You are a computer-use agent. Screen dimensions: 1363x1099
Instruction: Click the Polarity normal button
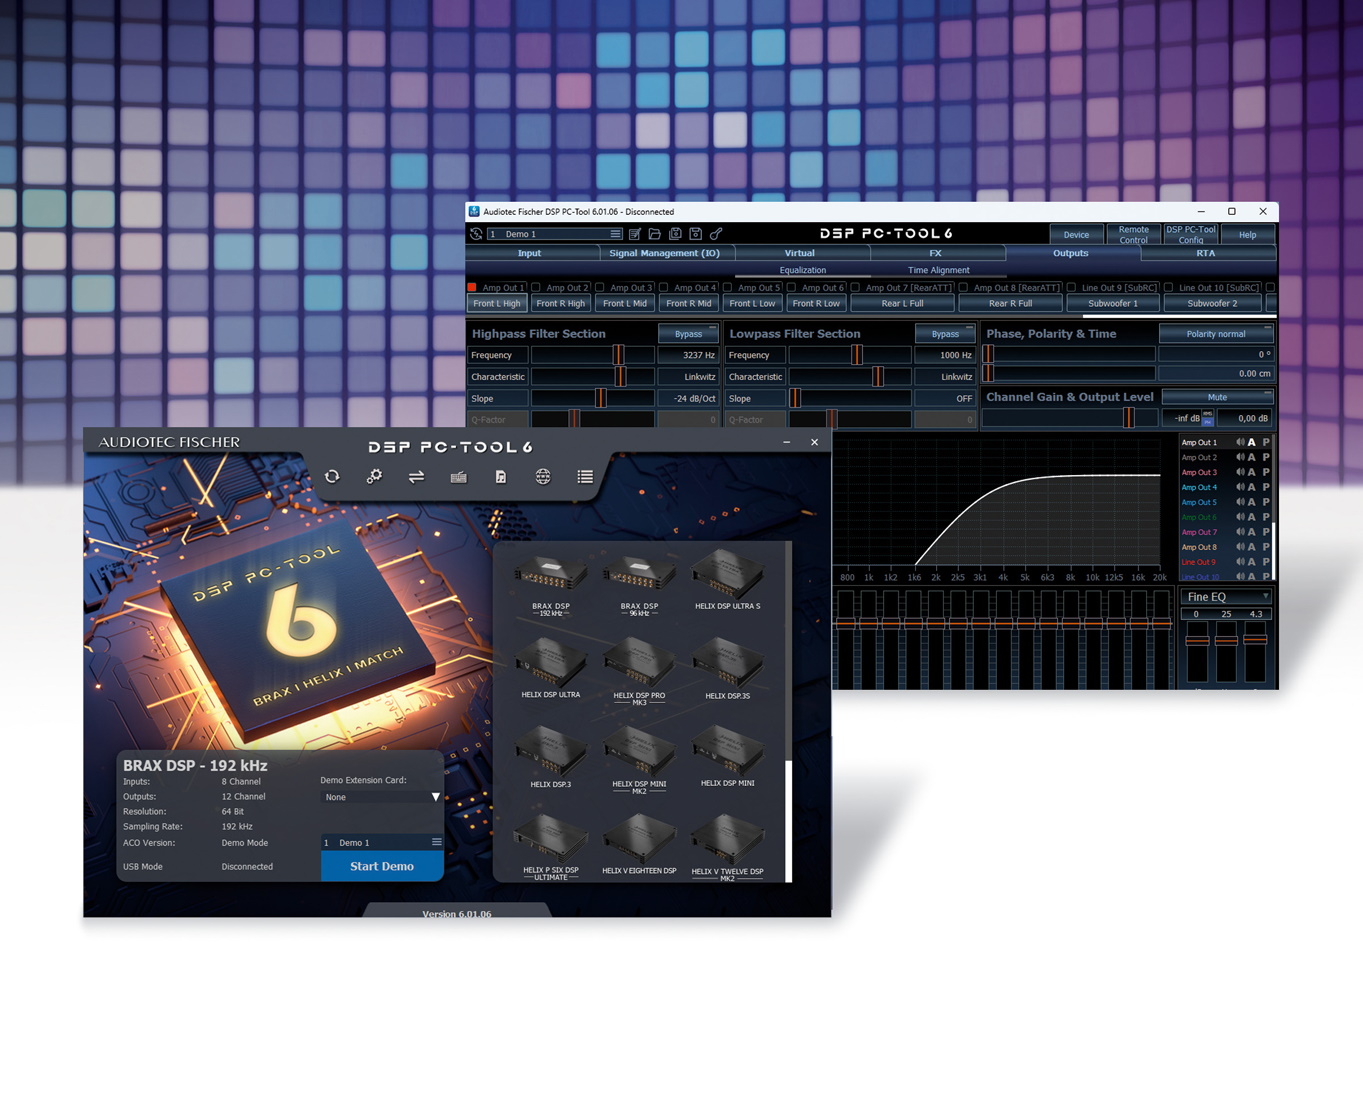pyautogui.click(x=1216, y=334)
